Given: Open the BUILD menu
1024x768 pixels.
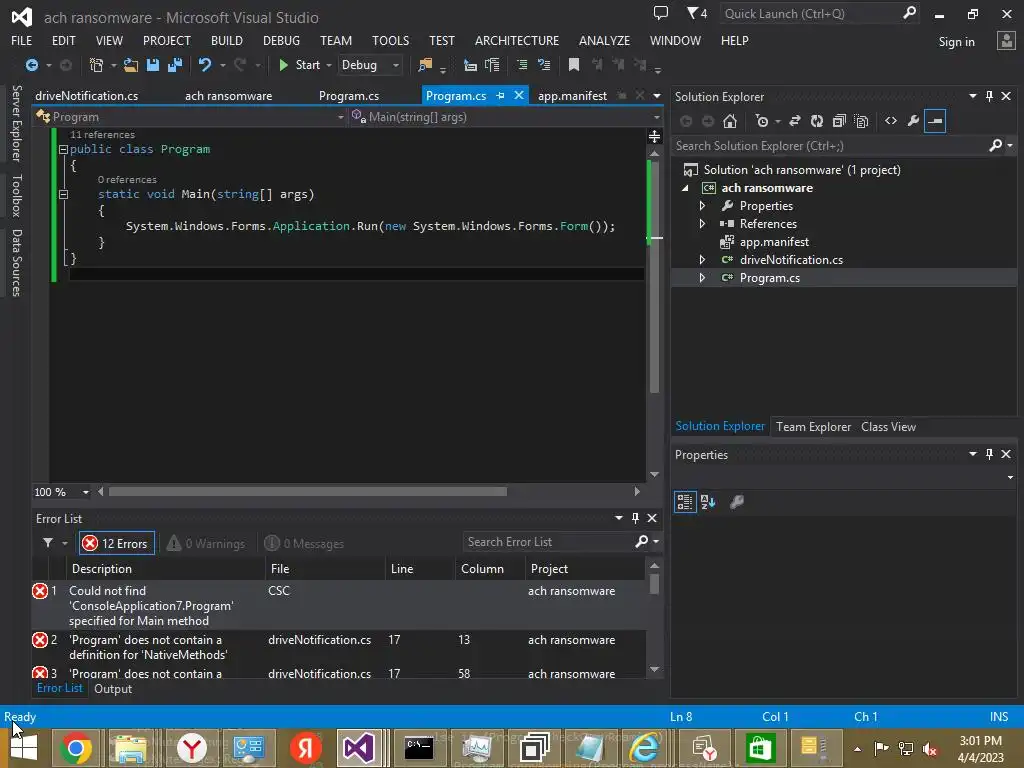Looking at the screenshot, I should [x=227, y=40].
